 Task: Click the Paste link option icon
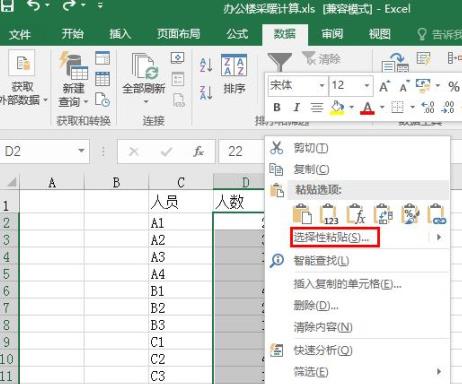pyautogui.click(x=437, y=214)
